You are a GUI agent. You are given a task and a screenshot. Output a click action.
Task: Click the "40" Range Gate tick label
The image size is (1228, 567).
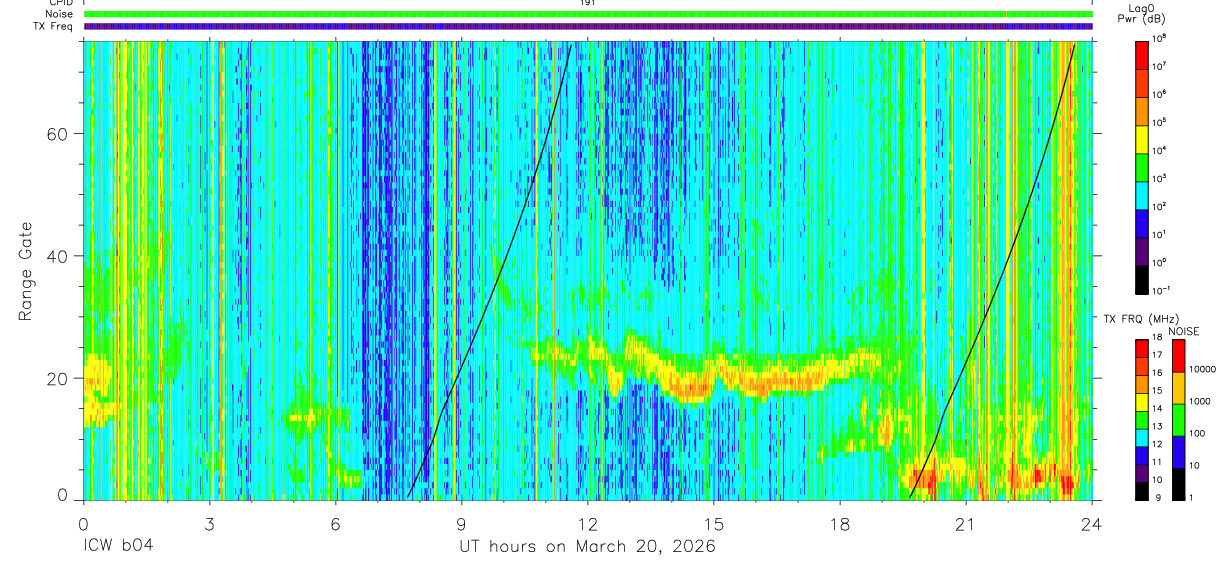(x=59, y=256)
